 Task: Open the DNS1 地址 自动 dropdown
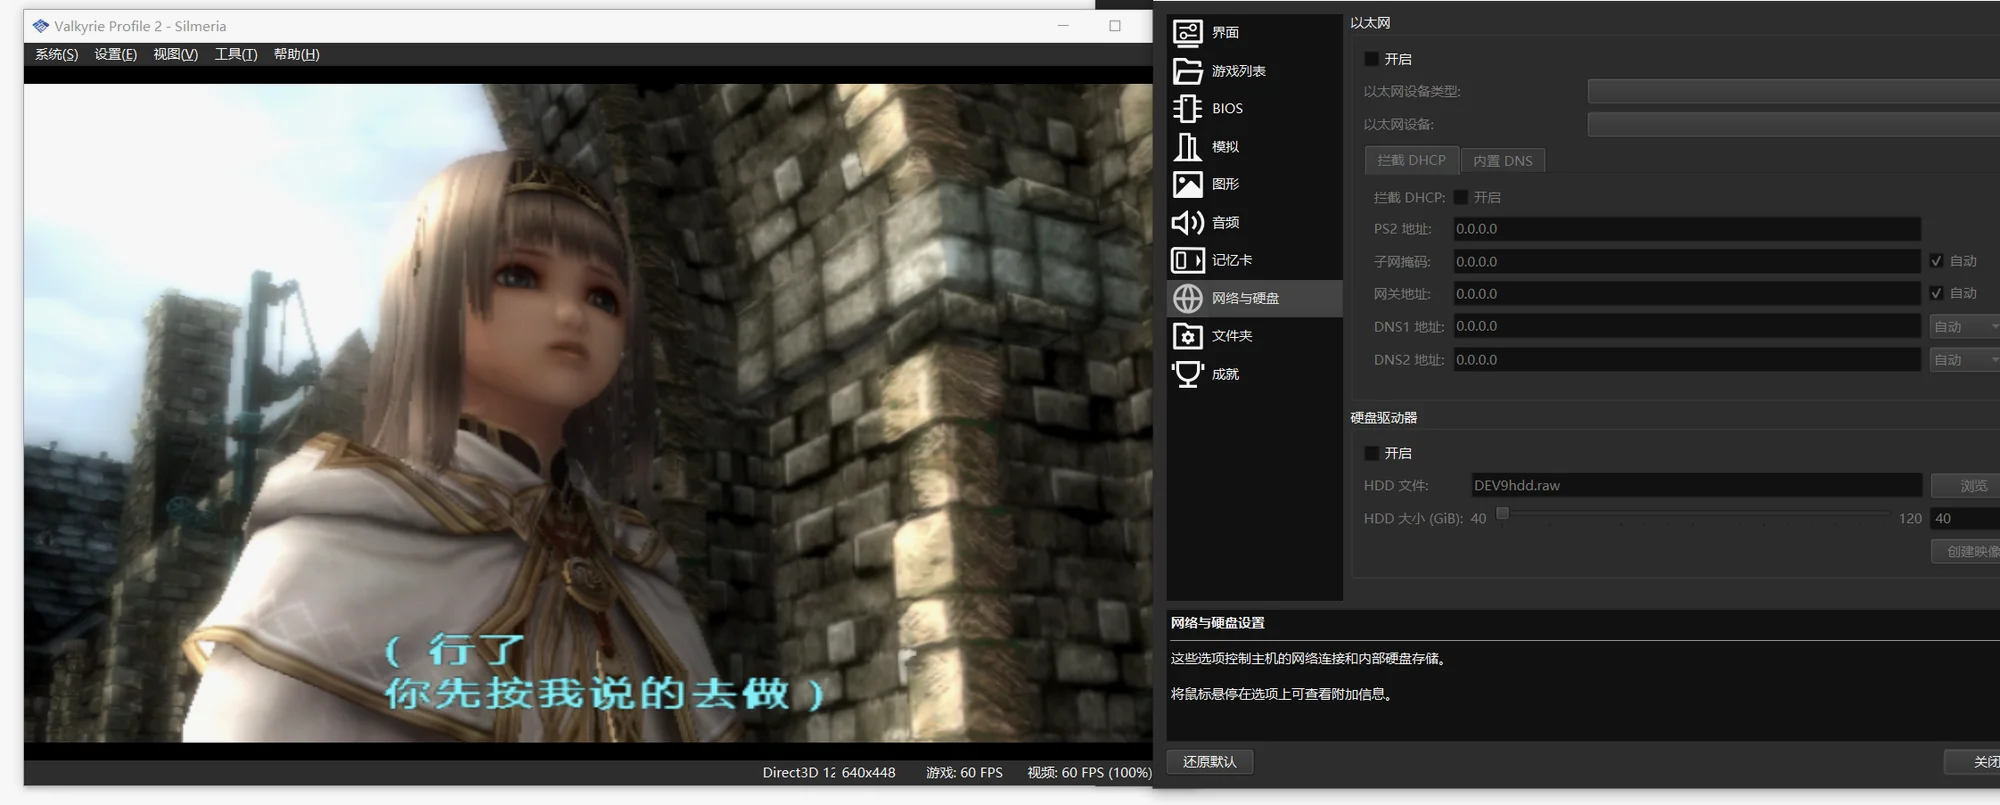point(1964,327)
